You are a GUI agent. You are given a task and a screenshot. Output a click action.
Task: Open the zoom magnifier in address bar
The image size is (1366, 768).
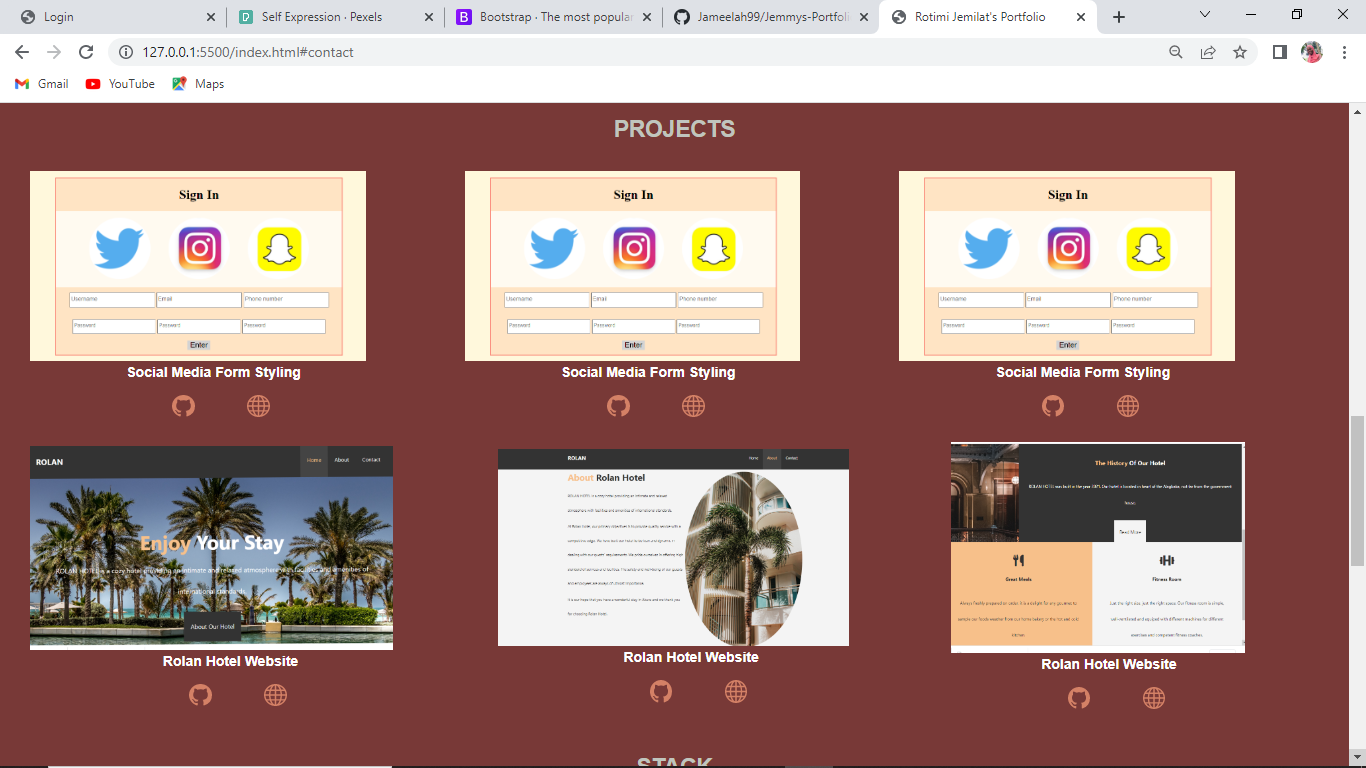(x=1176, y=52)
